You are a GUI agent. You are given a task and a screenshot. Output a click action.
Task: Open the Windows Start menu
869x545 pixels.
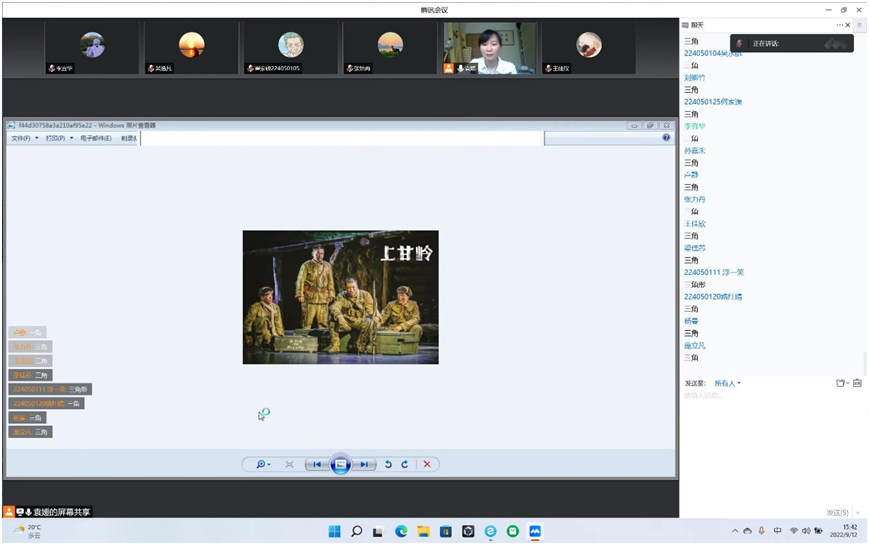coord(335,532)
